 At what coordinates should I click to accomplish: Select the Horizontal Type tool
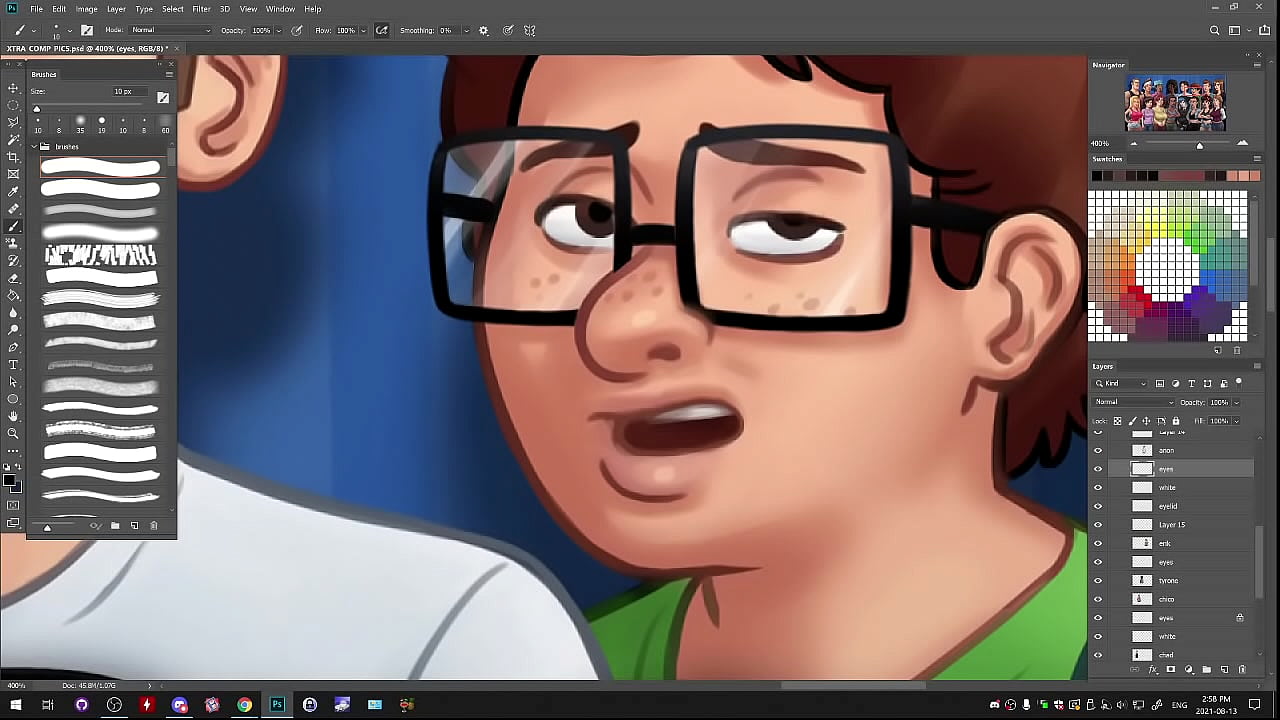pyautogui.click(x=13, y=365)
